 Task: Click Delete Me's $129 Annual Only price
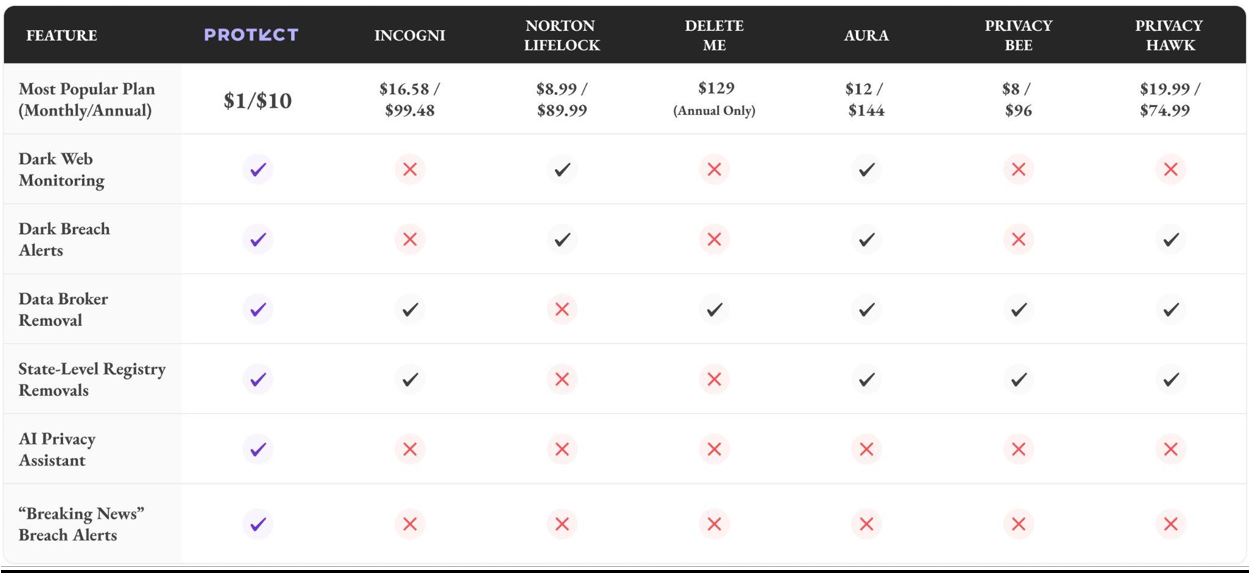[714, 99]
